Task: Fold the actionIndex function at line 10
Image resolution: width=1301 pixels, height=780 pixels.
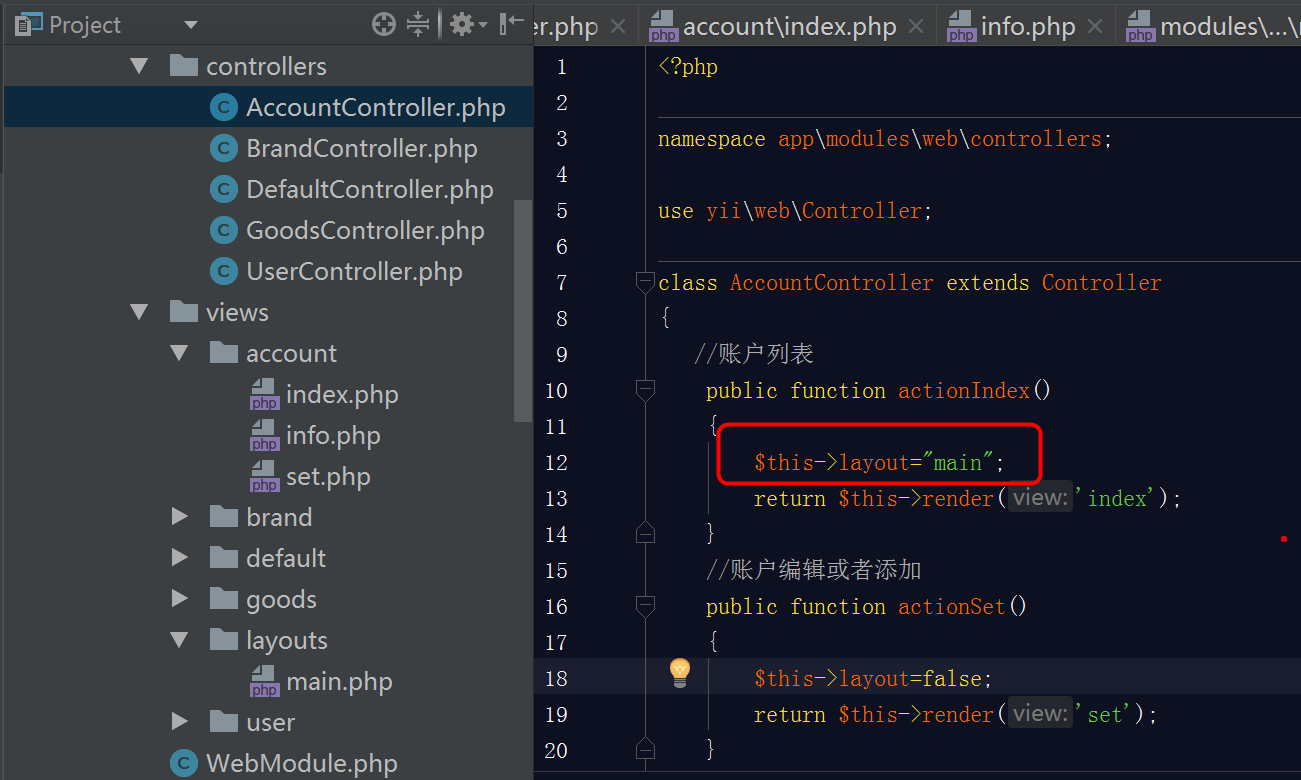Action: (645, 391)
